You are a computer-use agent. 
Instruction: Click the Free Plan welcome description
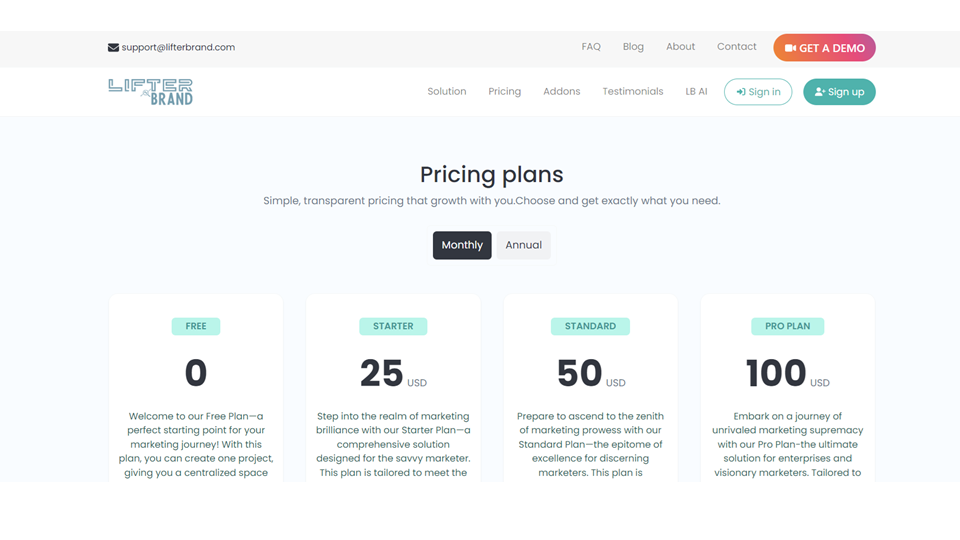coord(196,444)
